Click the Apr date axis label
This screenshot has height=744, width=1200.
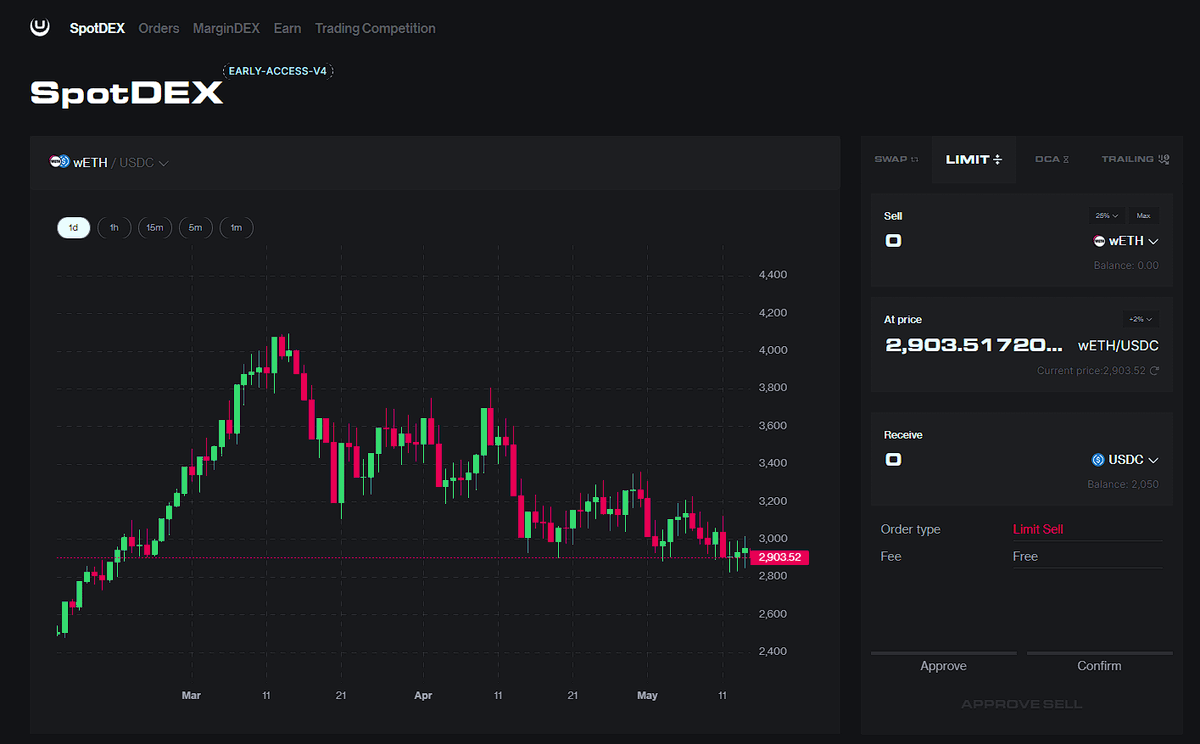point(423,695)
